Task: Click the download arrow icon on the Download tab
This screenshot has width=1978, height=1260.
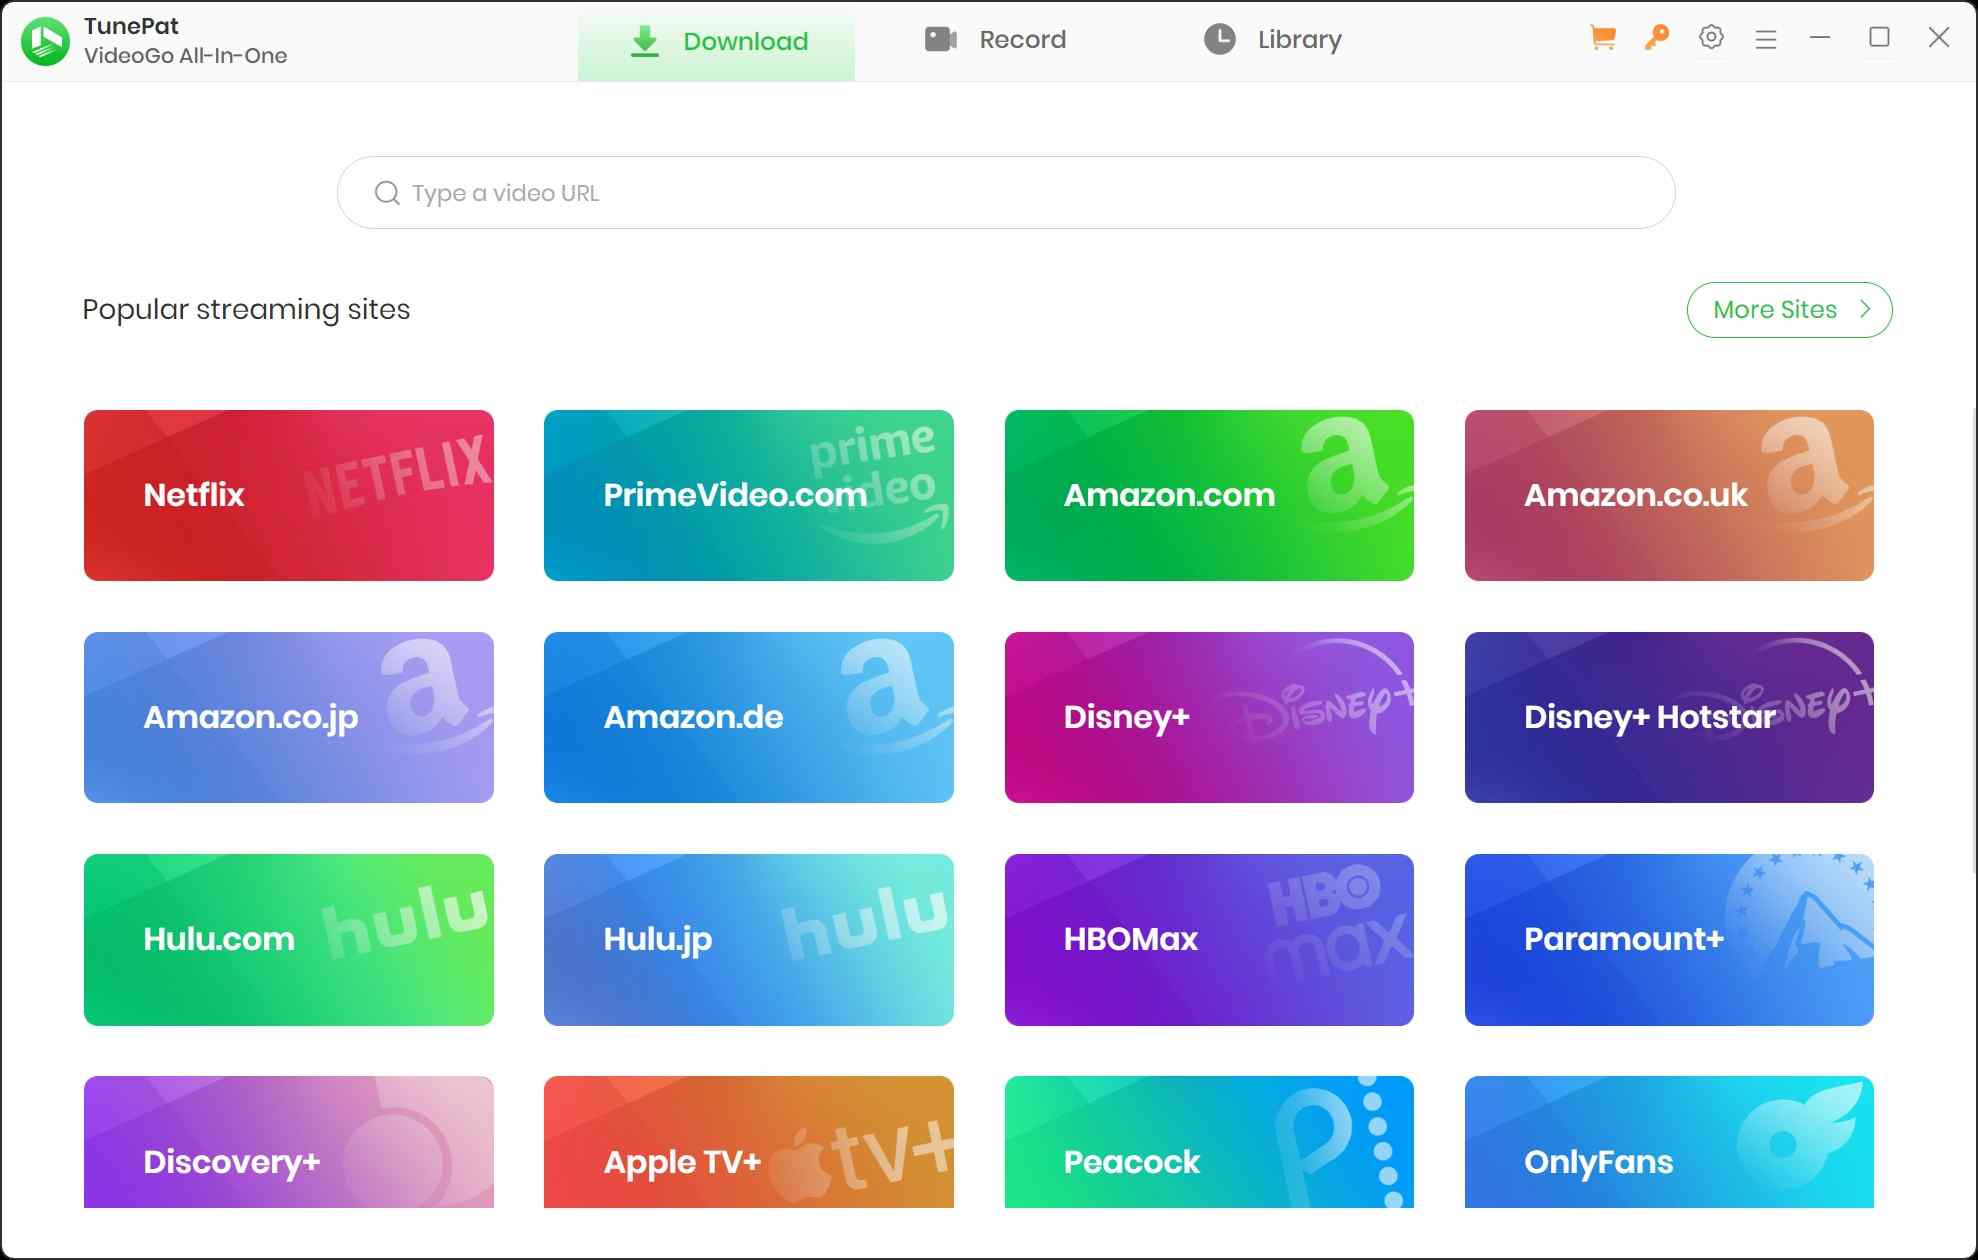Action: pyautogui.click(x=644, y=41)
